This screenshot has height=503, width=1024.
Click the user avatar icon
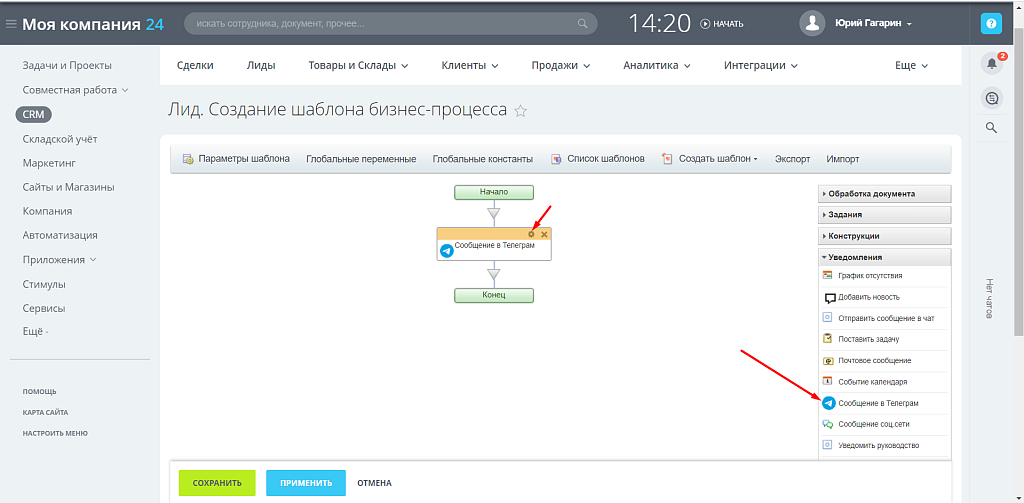pyautogui.click(x=814, y=23)
